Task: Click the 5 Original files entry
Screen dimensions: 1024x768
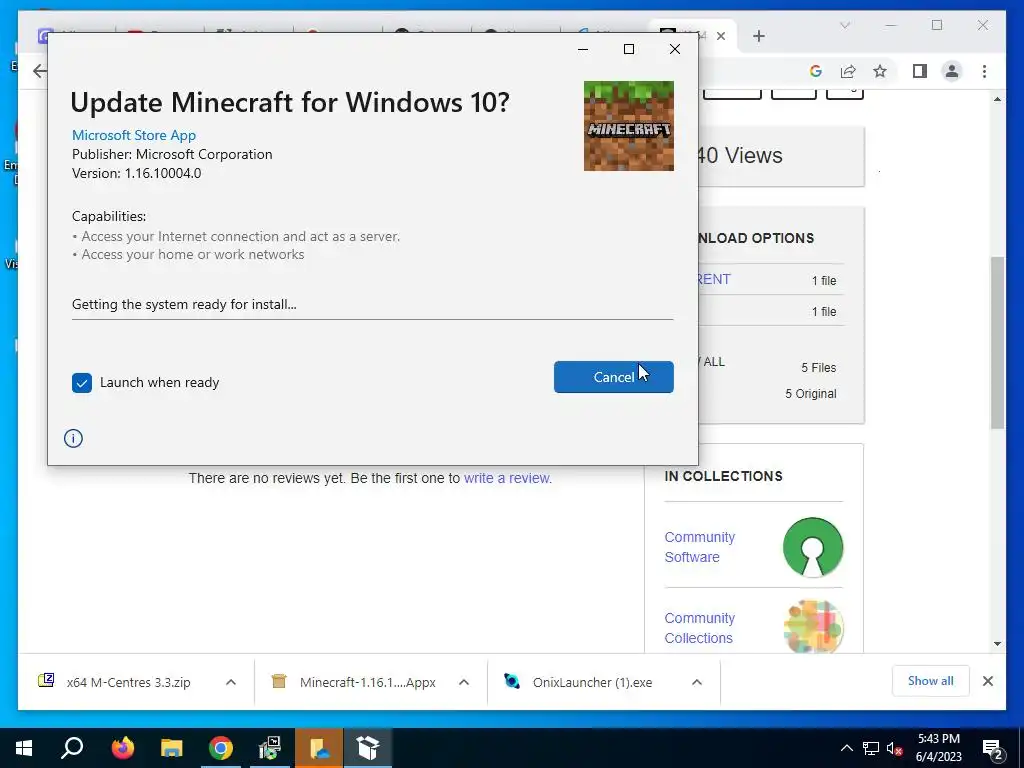Action: coord(810,394)
